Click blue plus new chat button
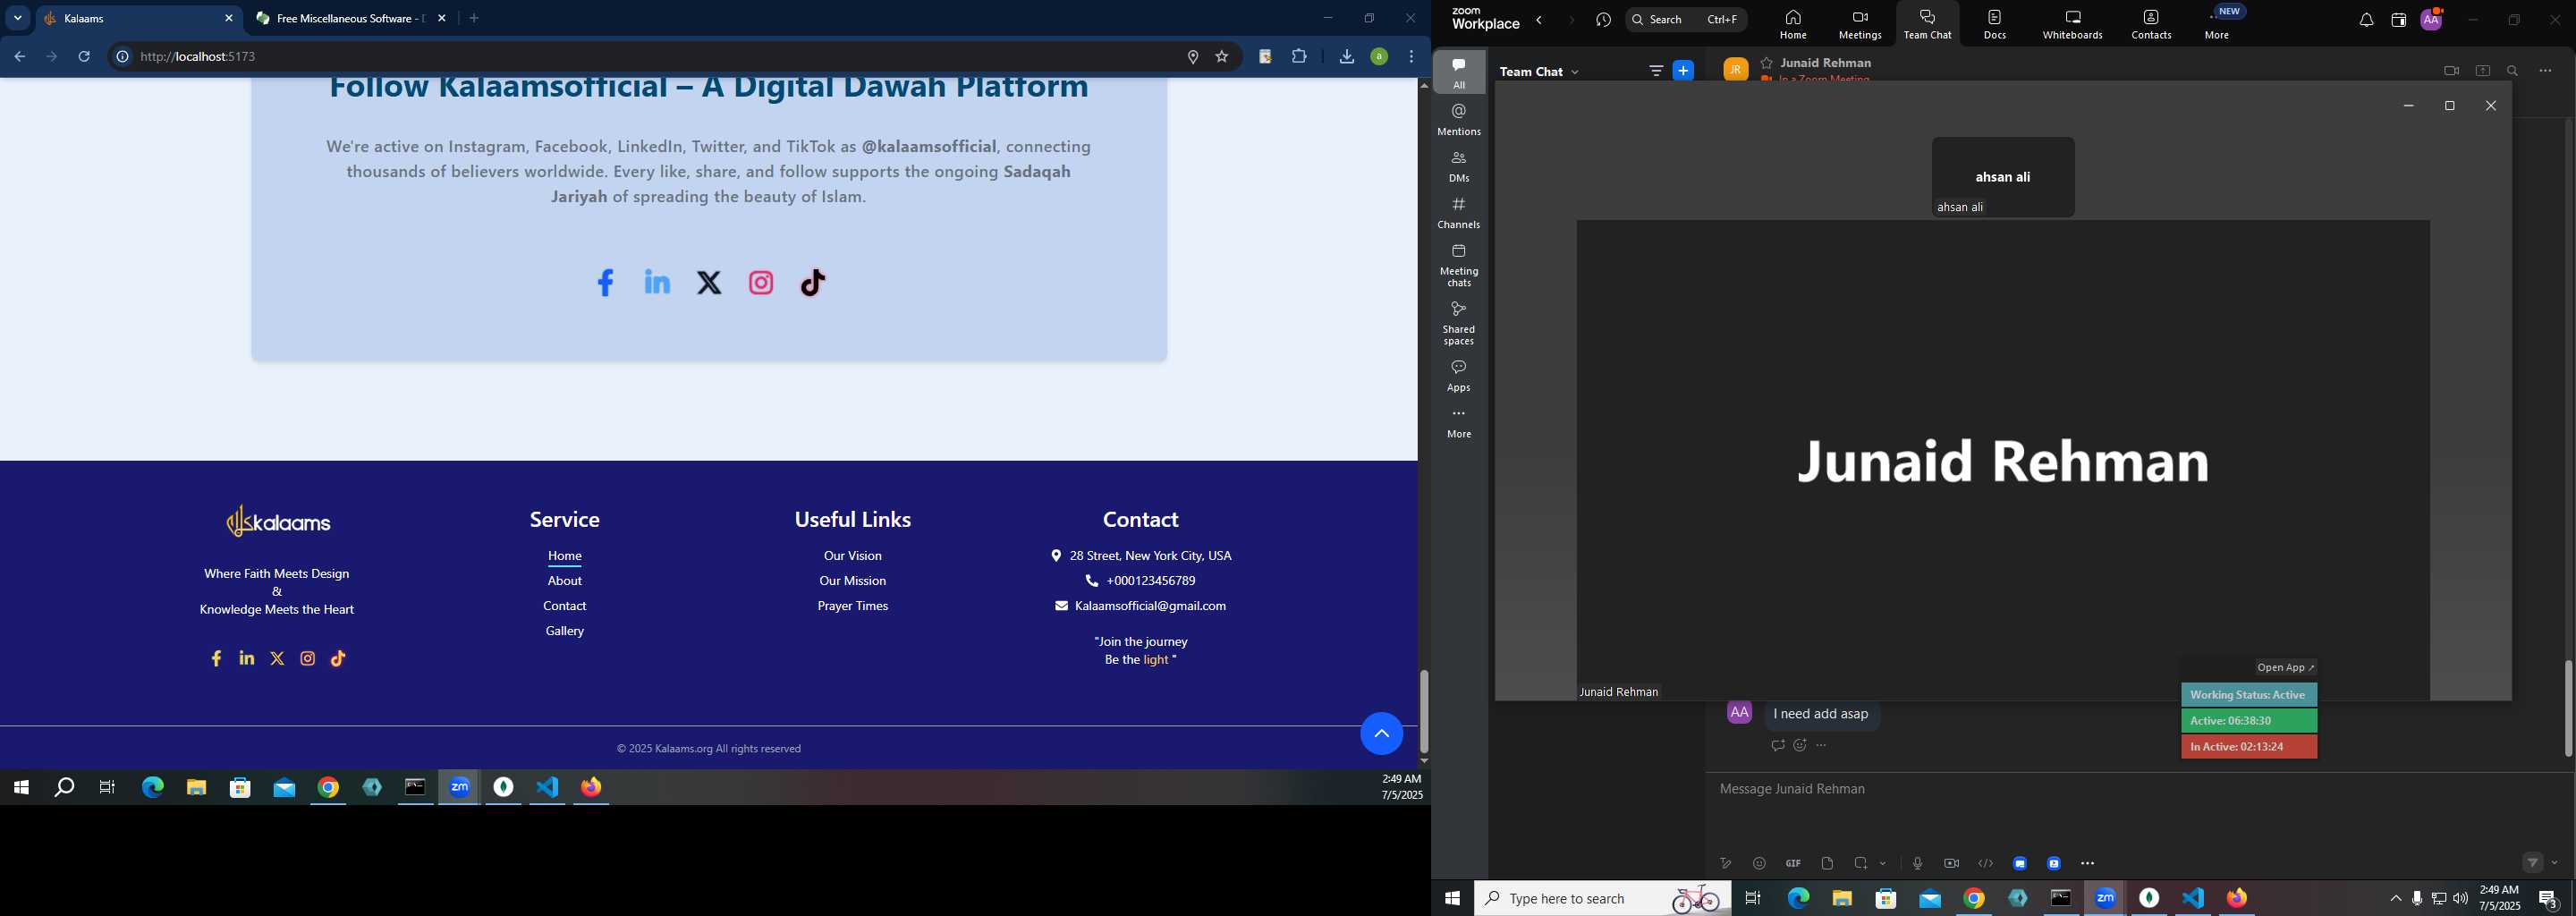2576x916 pixels. pyautogui.click(x=1684, y=71)
